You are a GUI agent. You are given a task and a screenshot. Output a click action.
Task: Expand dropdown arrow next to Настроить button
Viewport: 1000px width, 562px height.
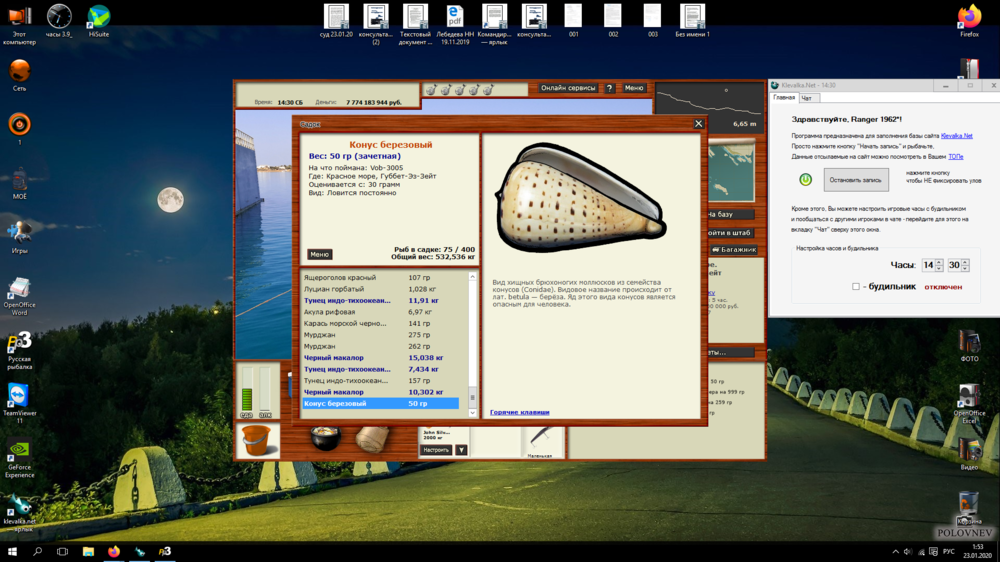pos(461,450)
